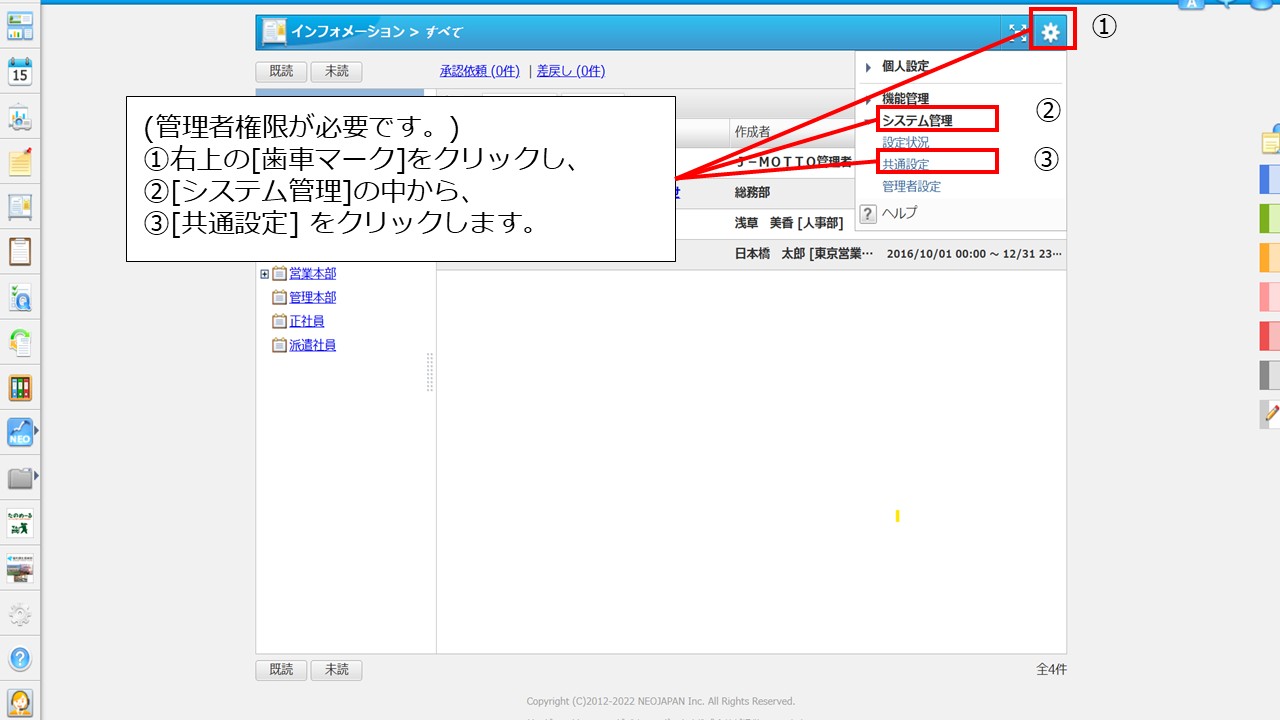Screen dimensions: 1280x720
Task: Select 管理者設定 in the settings menu
Action: [x=911, y=187]
